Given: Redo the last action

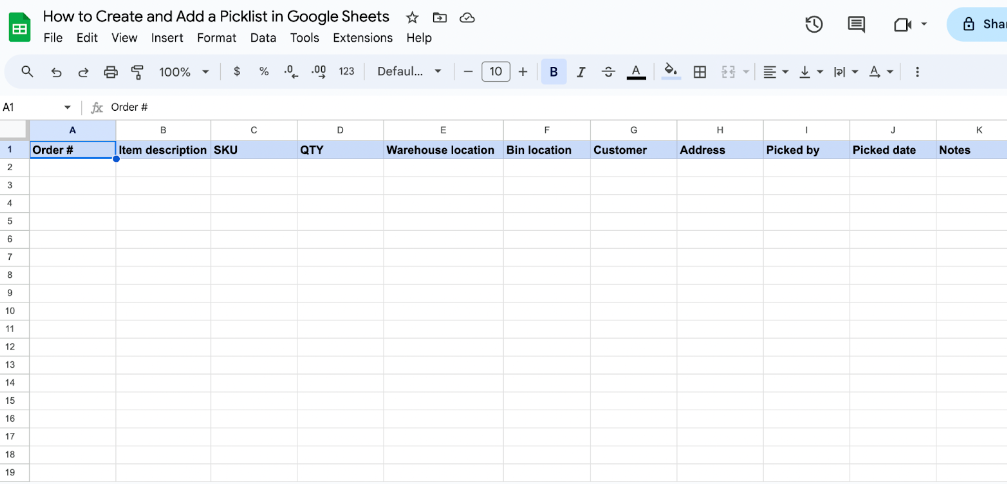Looking at the screenshot, I should [83, 72].
